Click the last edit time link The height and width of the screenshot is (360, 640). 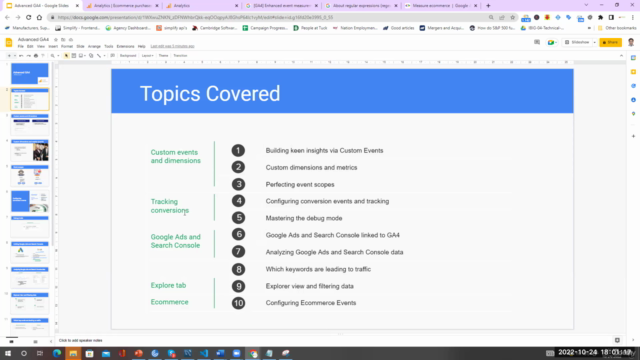point(172,47)
